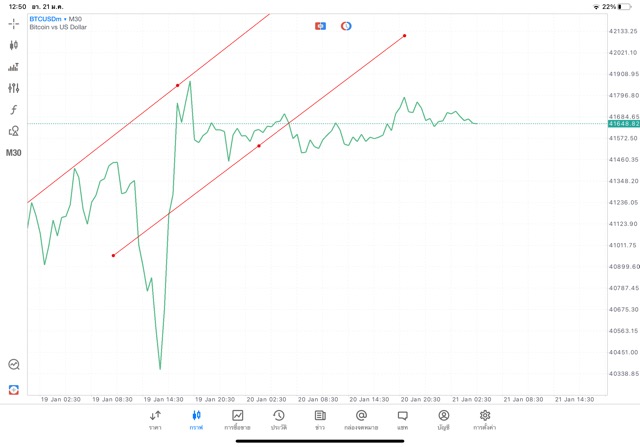Open the objects shapes tool

coord(14,131)
